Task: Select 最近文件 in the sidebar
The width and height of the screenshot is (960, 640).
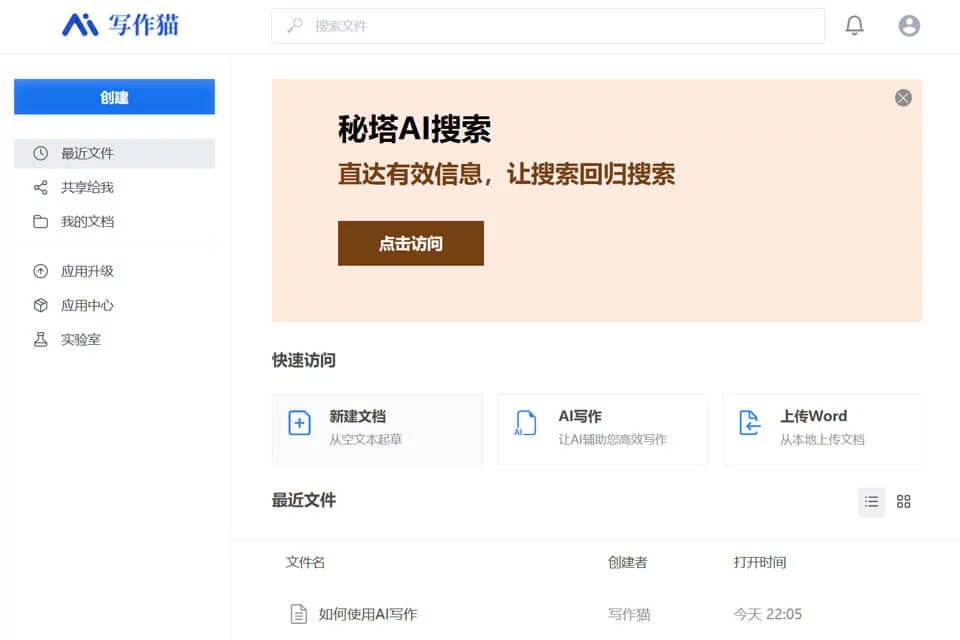Action: point(114,153)
